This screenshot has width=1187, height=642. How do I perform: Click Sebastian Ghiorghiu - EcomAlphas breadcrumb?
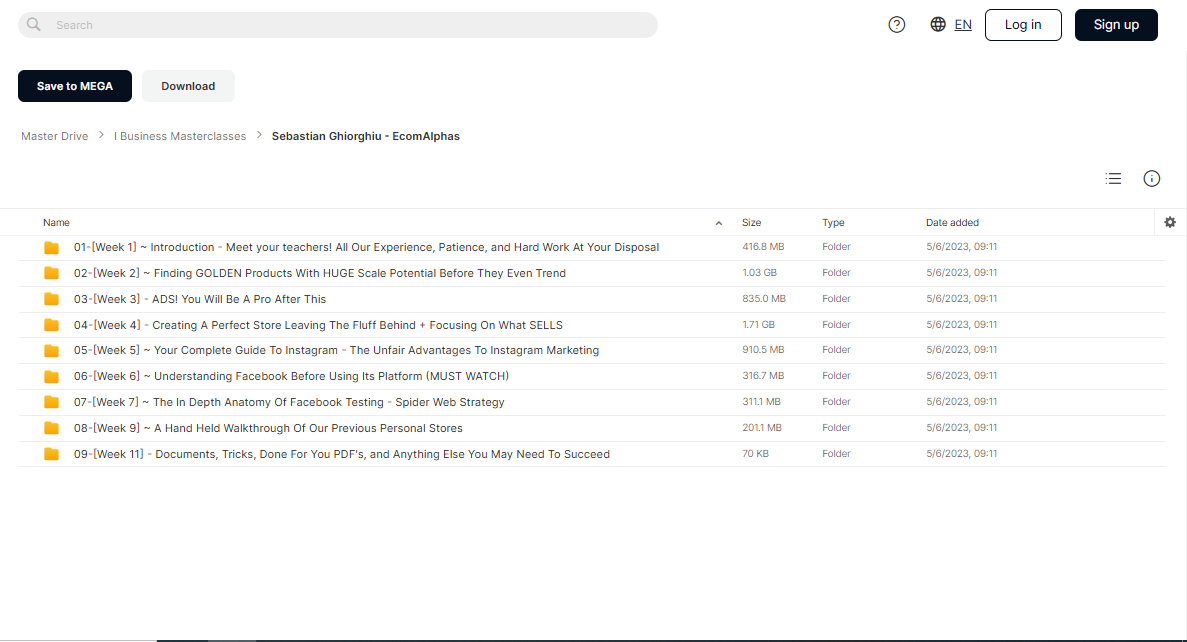pyautogui.click(x=366, y=136)
